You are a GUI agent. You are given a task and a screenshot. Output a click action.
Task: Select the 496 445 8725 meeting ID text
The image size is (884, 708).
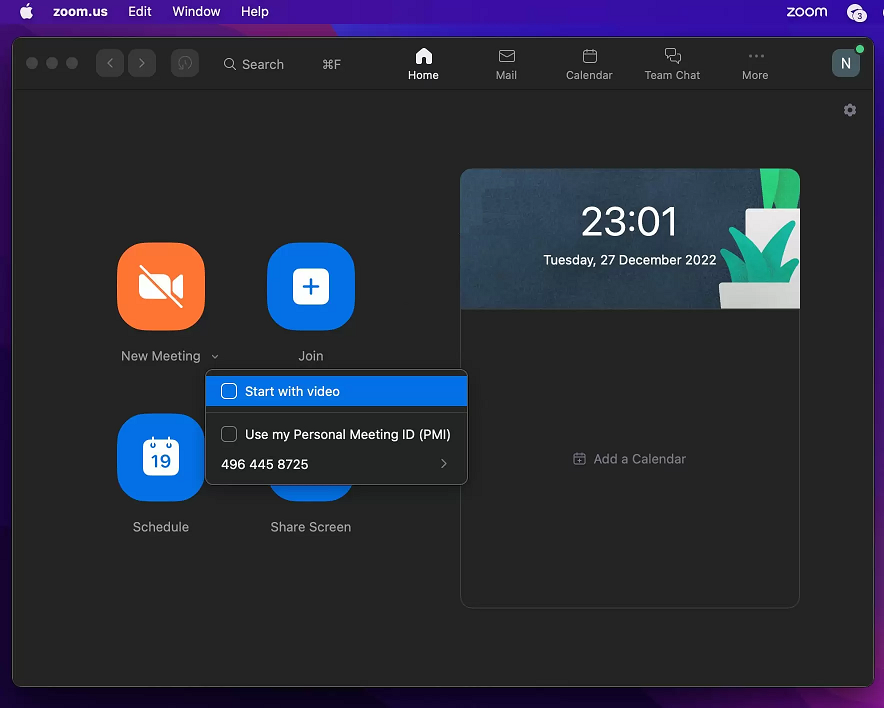click(x=265, y=464)
